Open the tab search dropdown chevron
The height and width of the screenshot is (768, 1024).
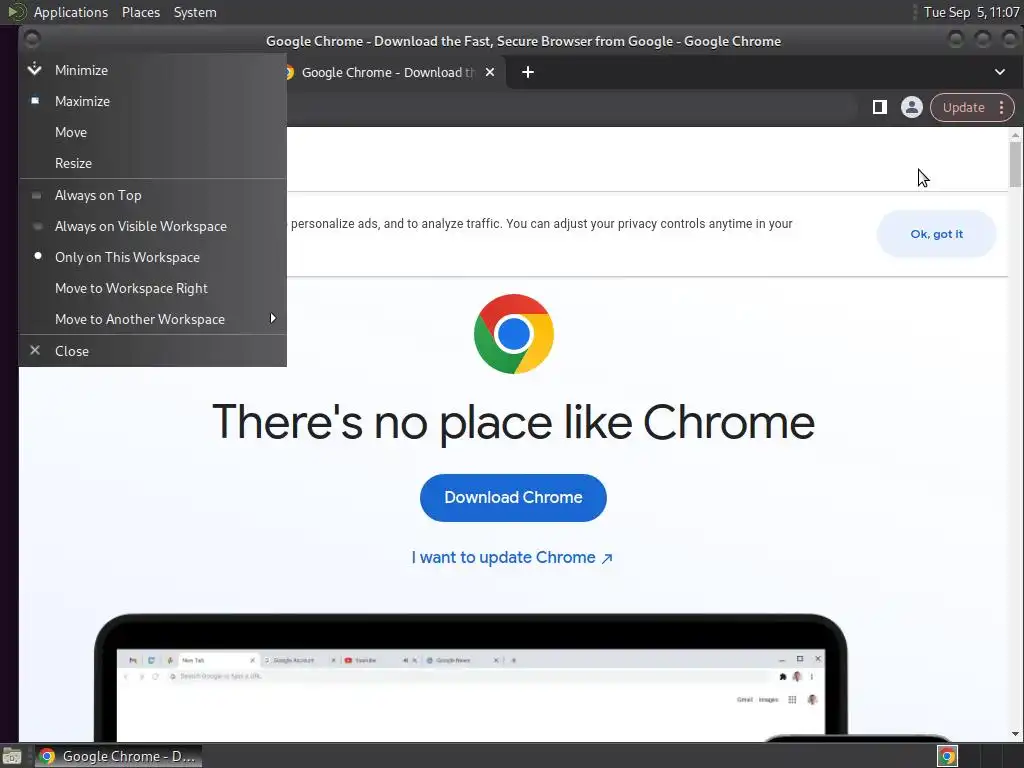(1000, 72)
